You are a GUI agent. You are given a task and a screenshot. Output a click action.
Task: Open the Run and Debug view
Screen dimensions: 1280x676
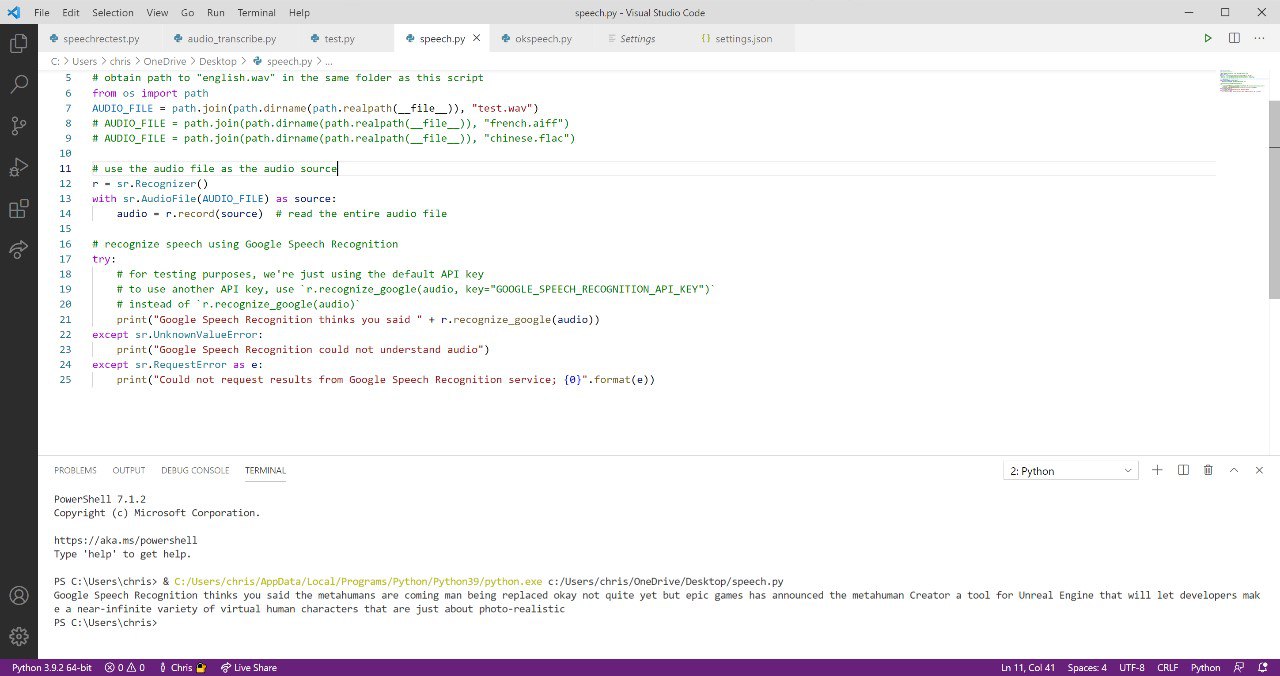[18, 167]
